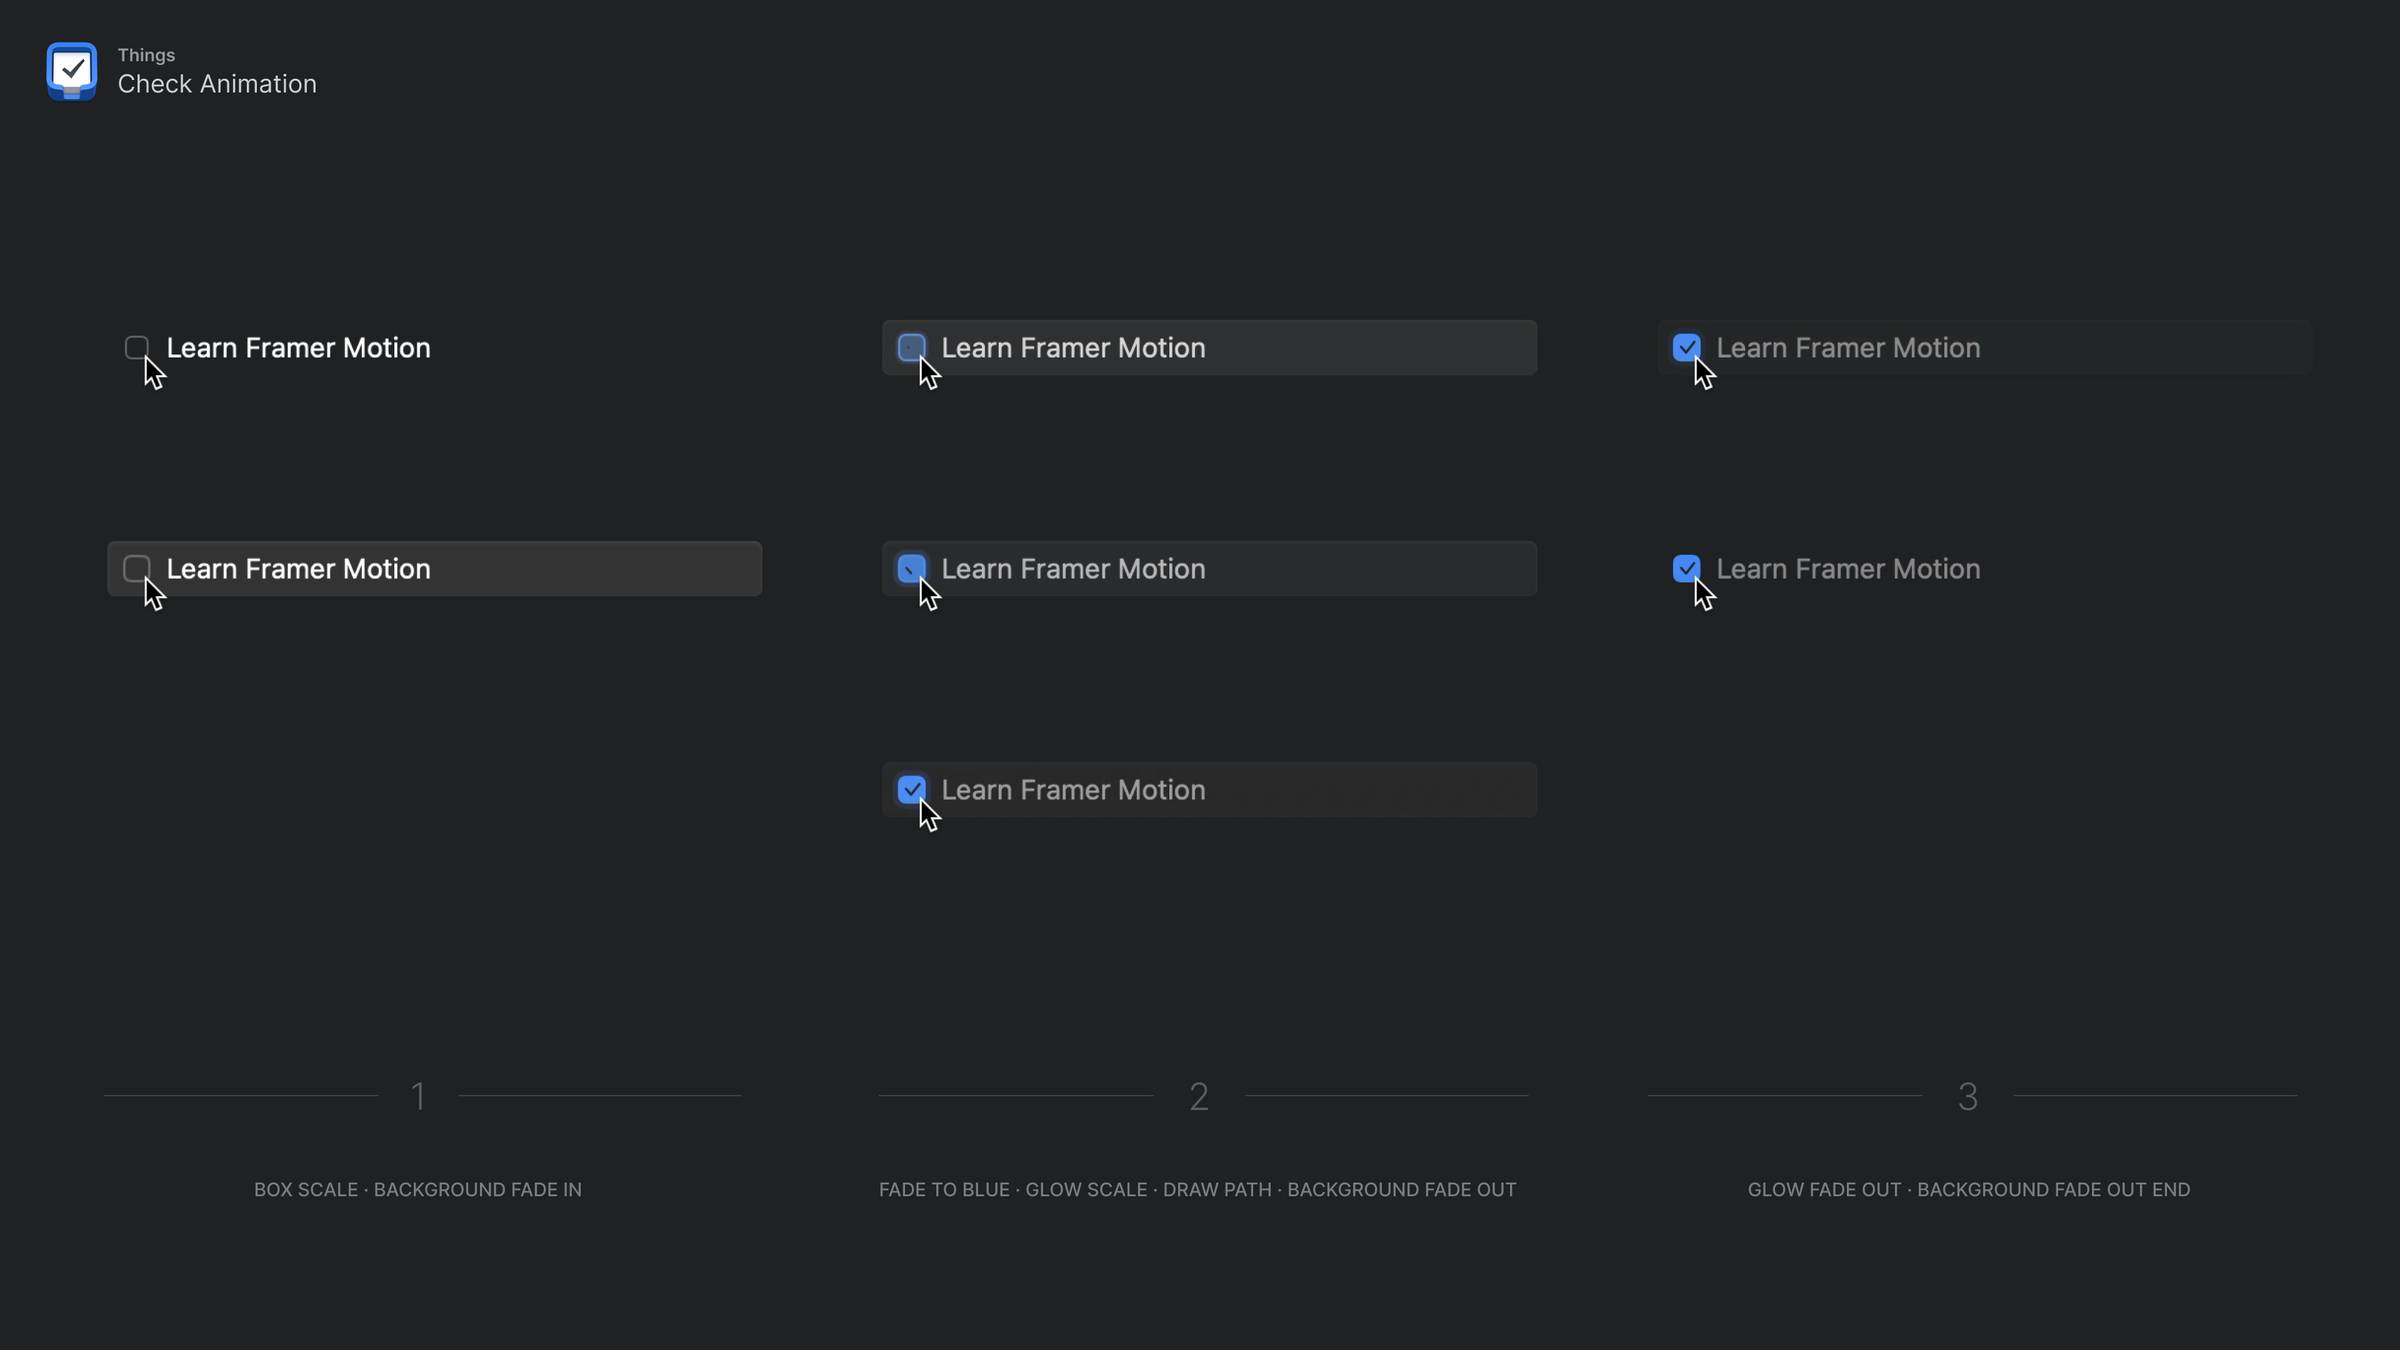2400x1350 pixels.
Task: Click 'Learn Framer Motion' beside step 2's completed checkmark
Action: coord(1073,790)
